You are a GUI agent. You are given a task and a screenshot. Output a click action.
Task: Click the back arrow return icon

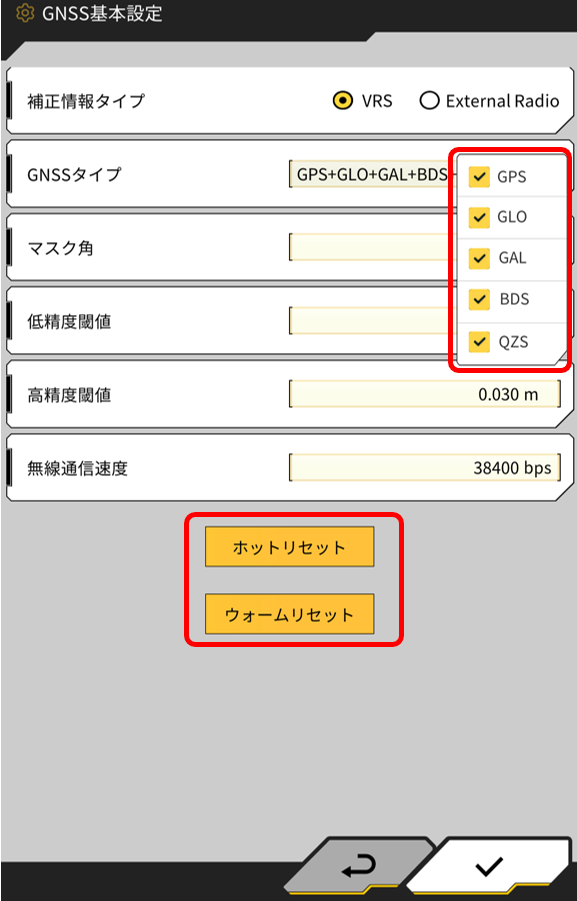[359, 867]
